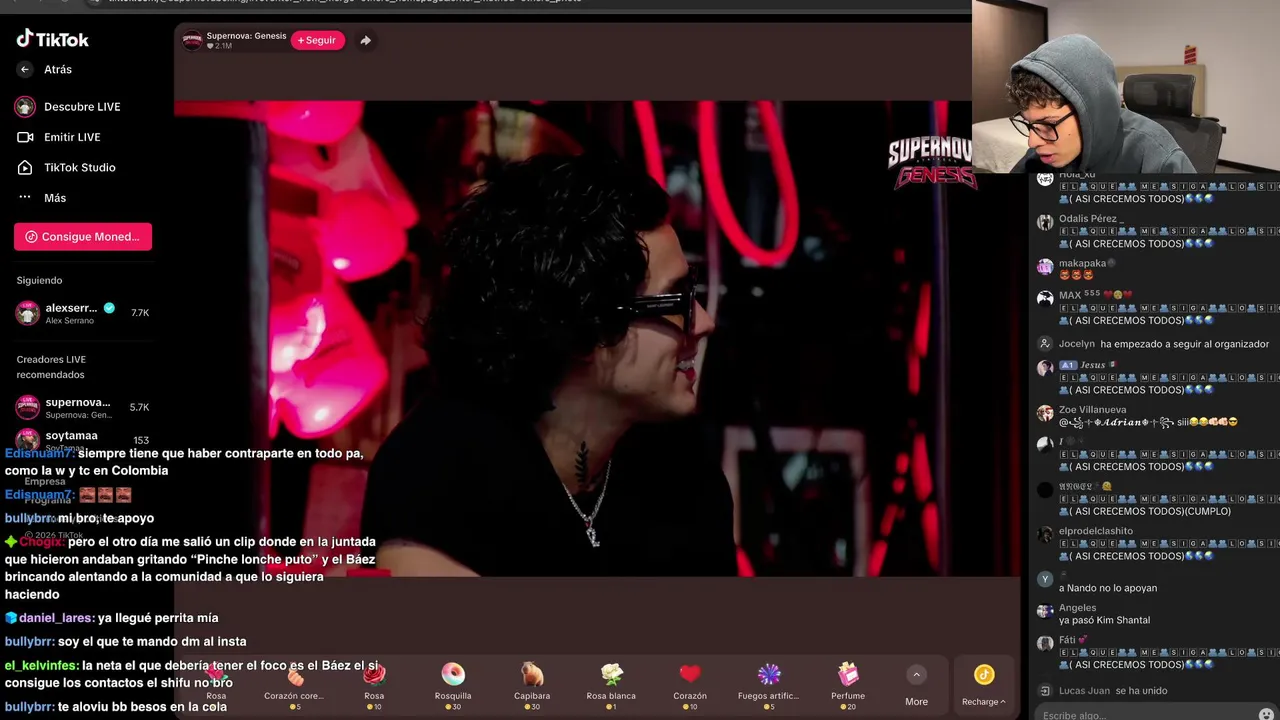This screenshot has height=720, width=1280.
Task: Click elprodelclashito's chat avatar
Action: [x=1045, y=534]
